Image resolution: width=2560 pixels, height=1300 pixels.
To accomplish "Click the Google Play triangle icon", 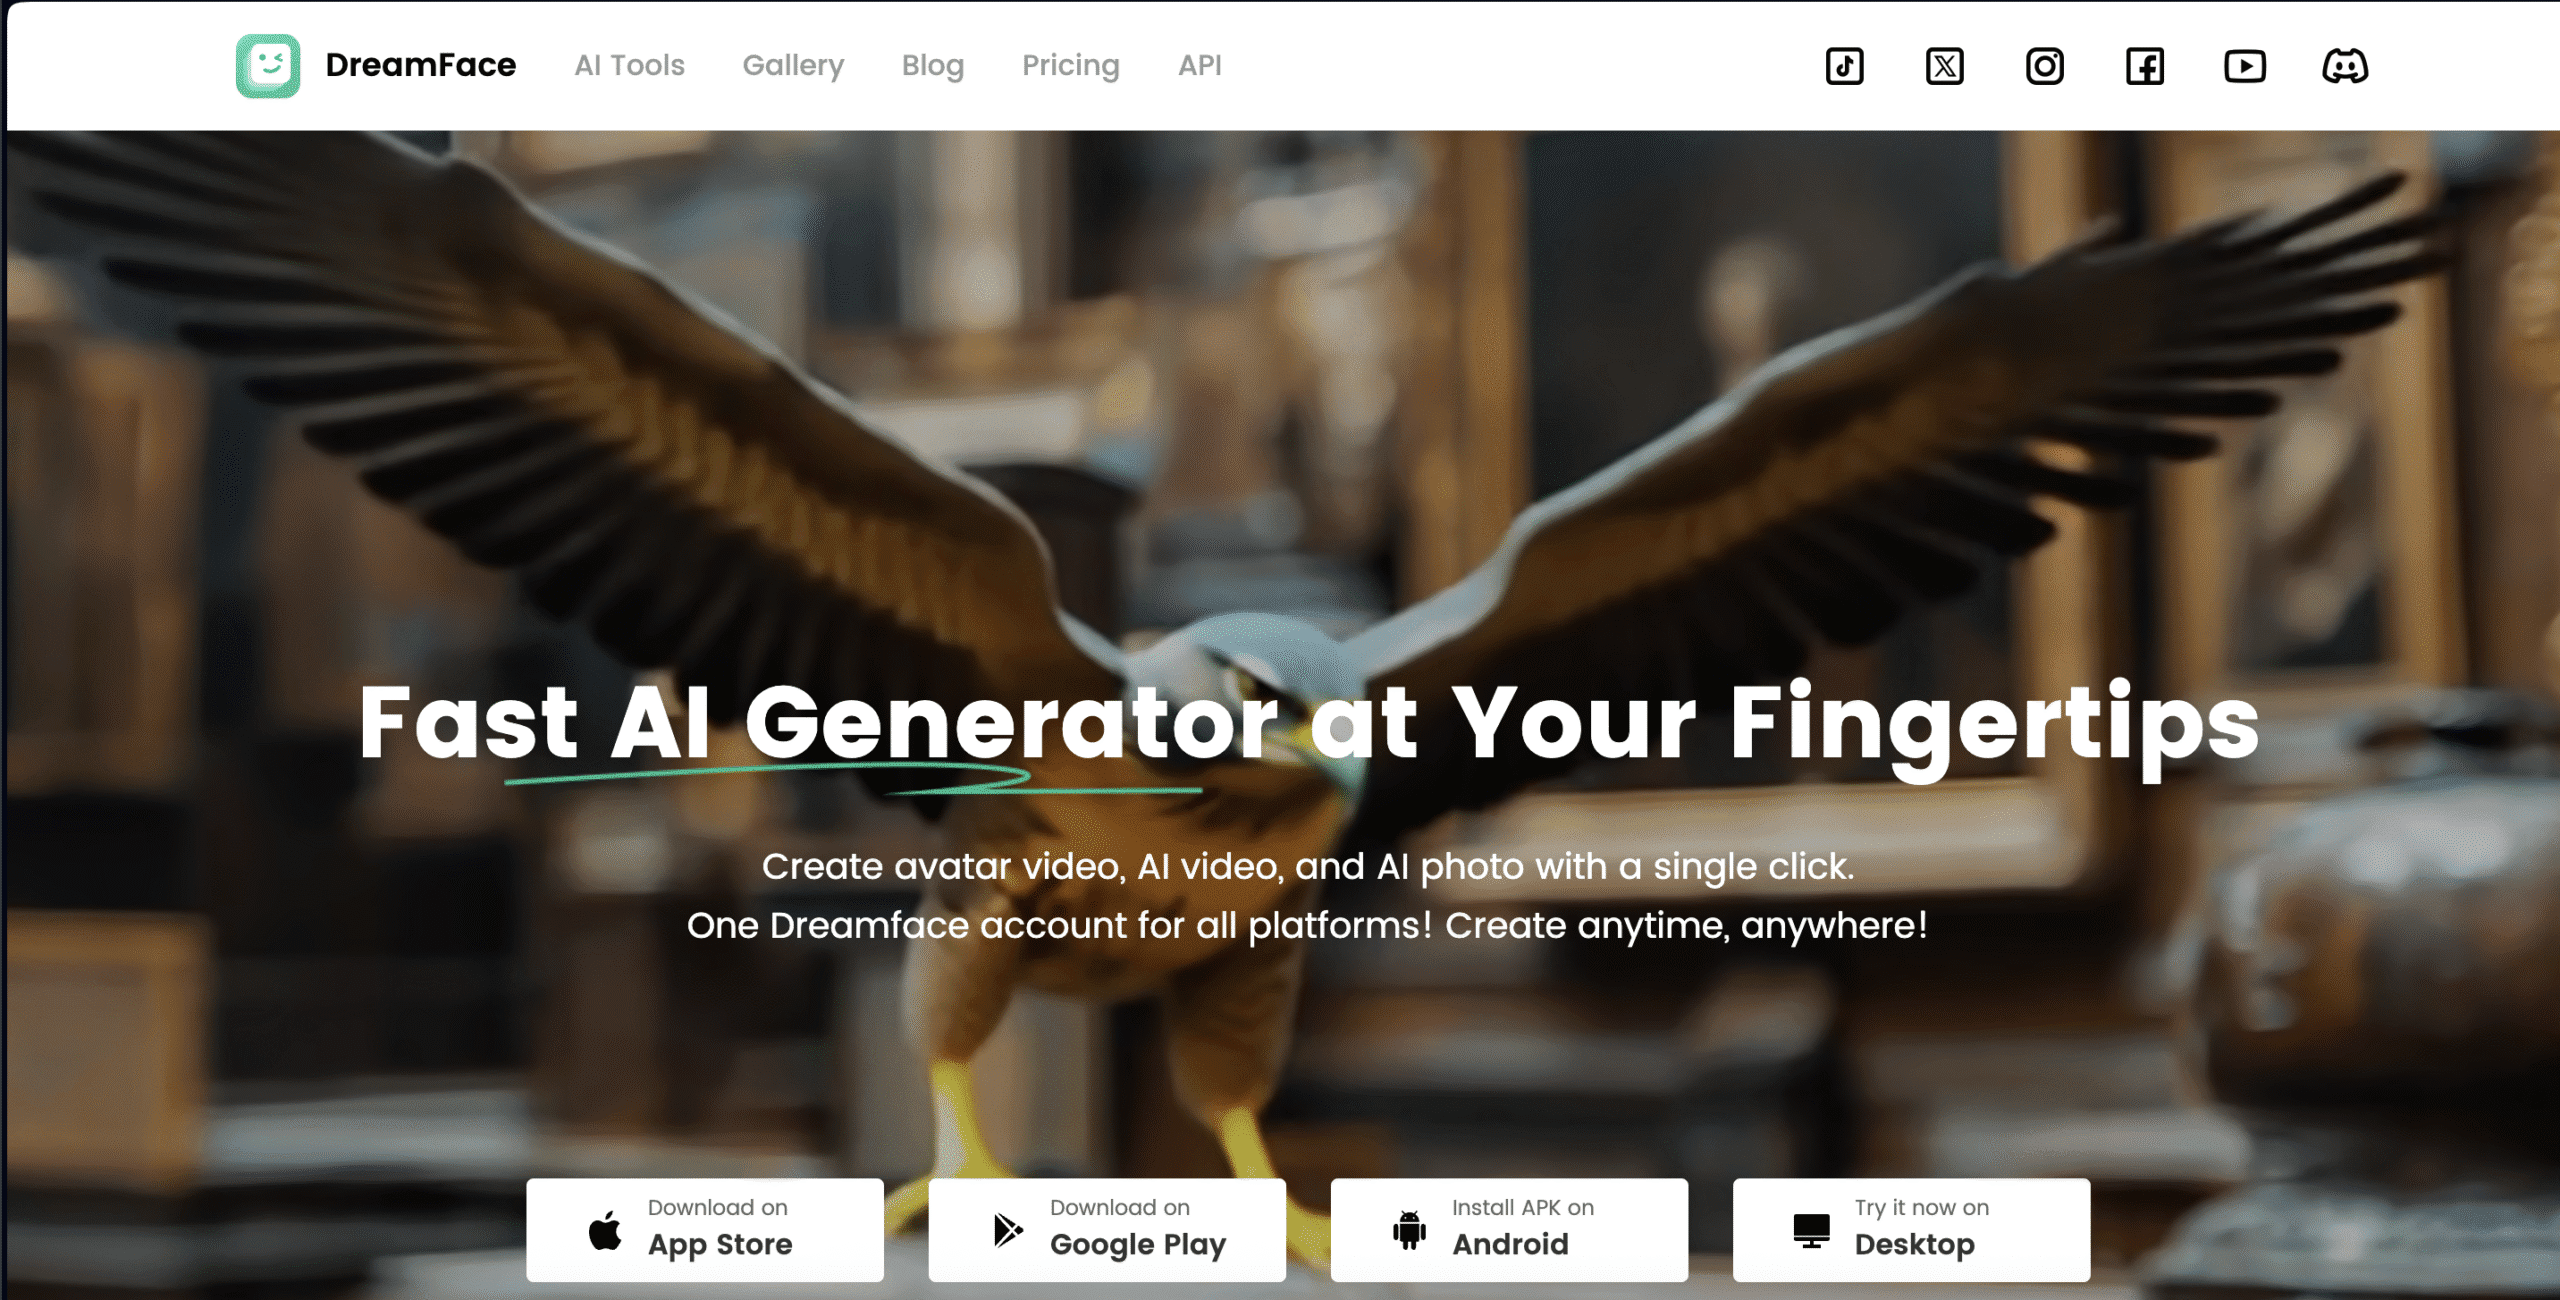I will coord(1007,1230).
